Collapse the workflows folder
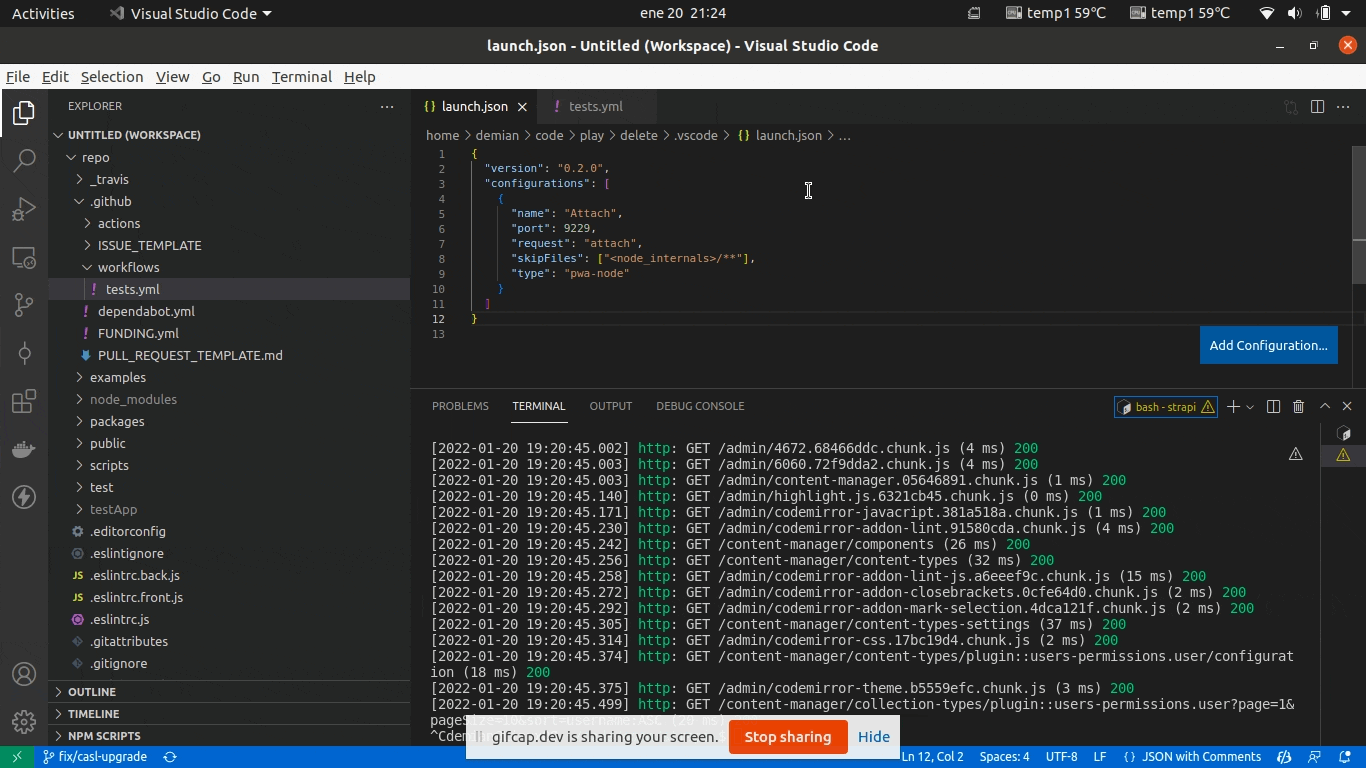Viewport: 1366px width, 768px height. (128, 267)
